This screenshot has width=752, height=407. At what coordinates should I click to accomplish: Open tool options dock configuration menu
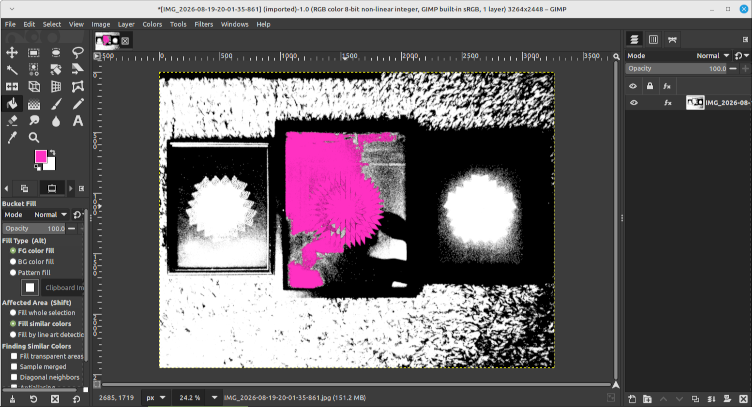81,188
